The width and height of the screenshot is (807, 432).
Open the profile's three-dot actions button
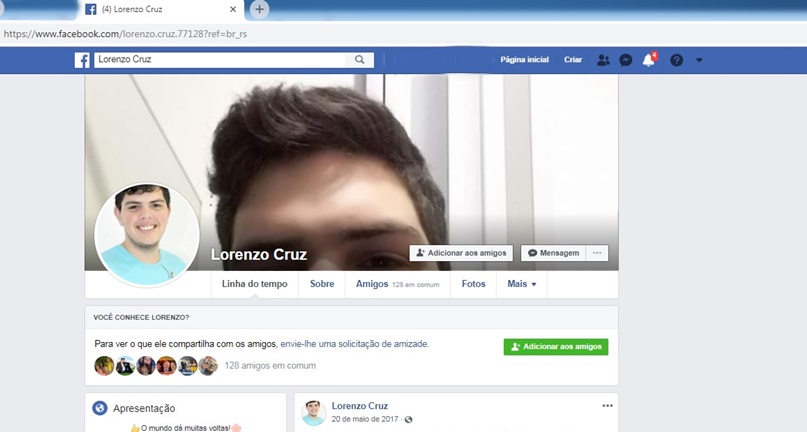597,253
